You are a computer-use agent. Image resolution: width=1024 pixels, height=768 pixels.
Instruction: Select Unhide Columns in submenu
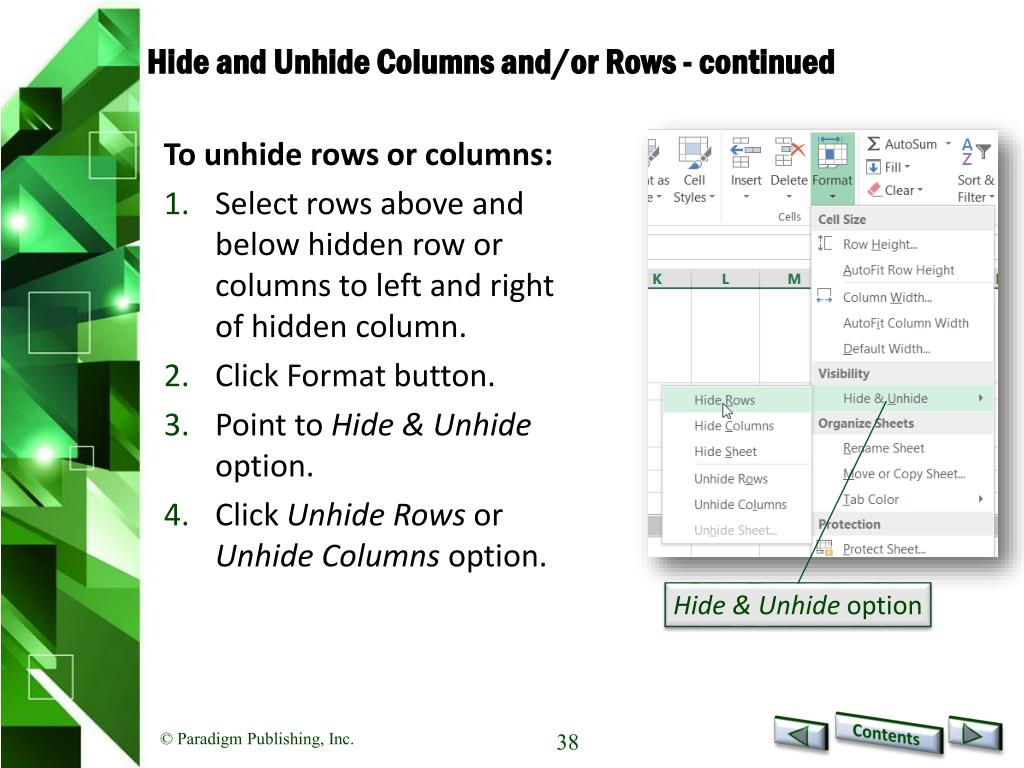[737, 504]
